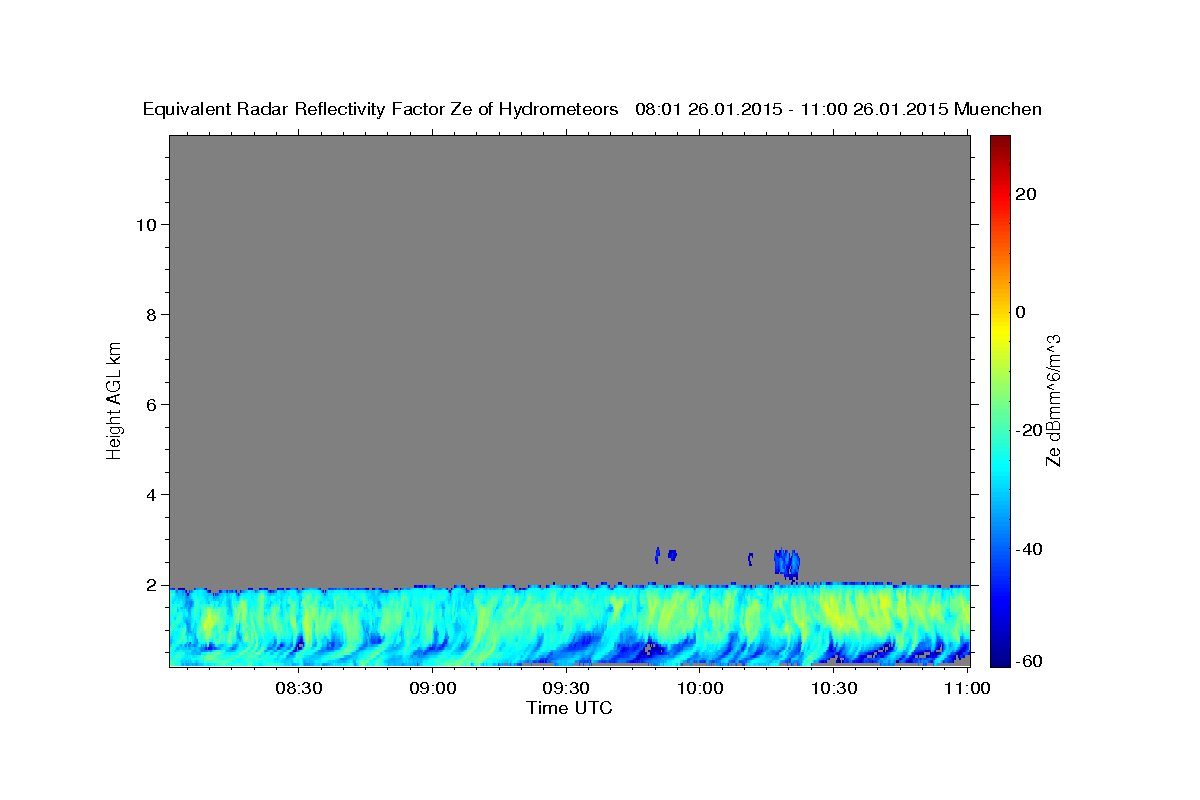This screenshot has height=800, width=1200.
Task: Click the '11:00' time tick label
Action: point(967,688)
